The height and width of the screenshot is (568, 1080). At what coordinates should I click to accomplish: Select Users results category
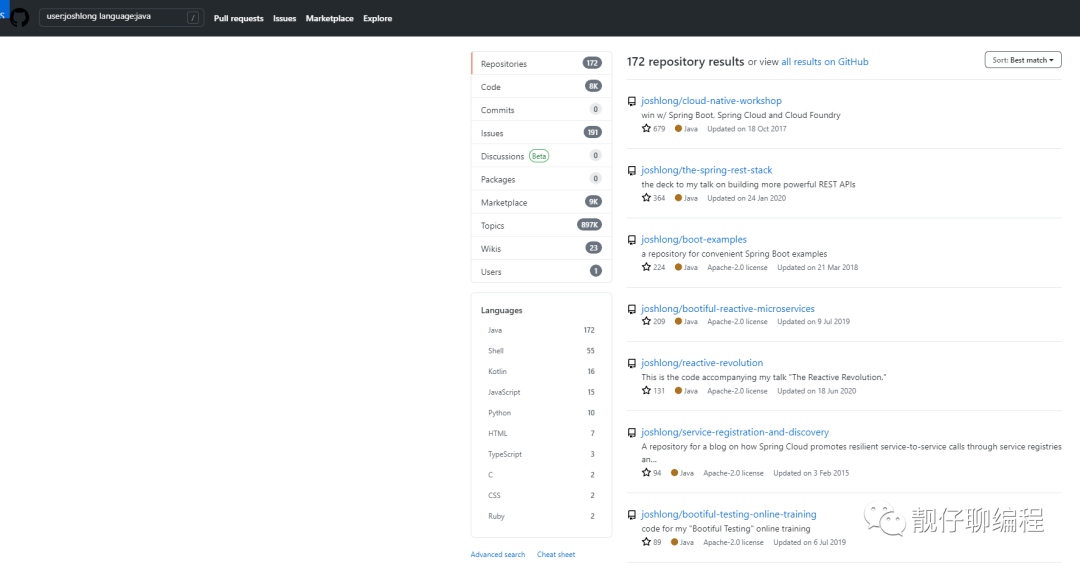click(x=541, y=271)
